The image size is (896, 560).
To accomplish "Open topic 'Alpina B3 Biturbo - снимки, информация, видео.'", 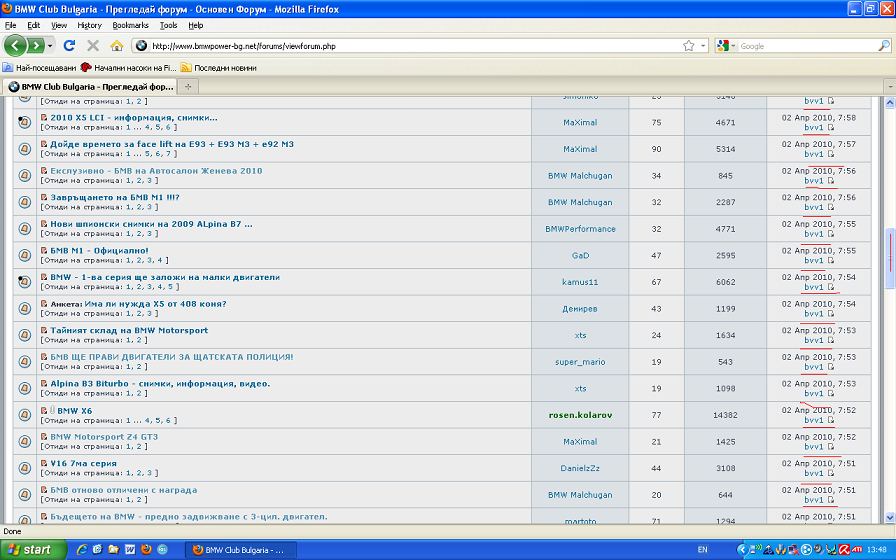I will tap(160, 383).
